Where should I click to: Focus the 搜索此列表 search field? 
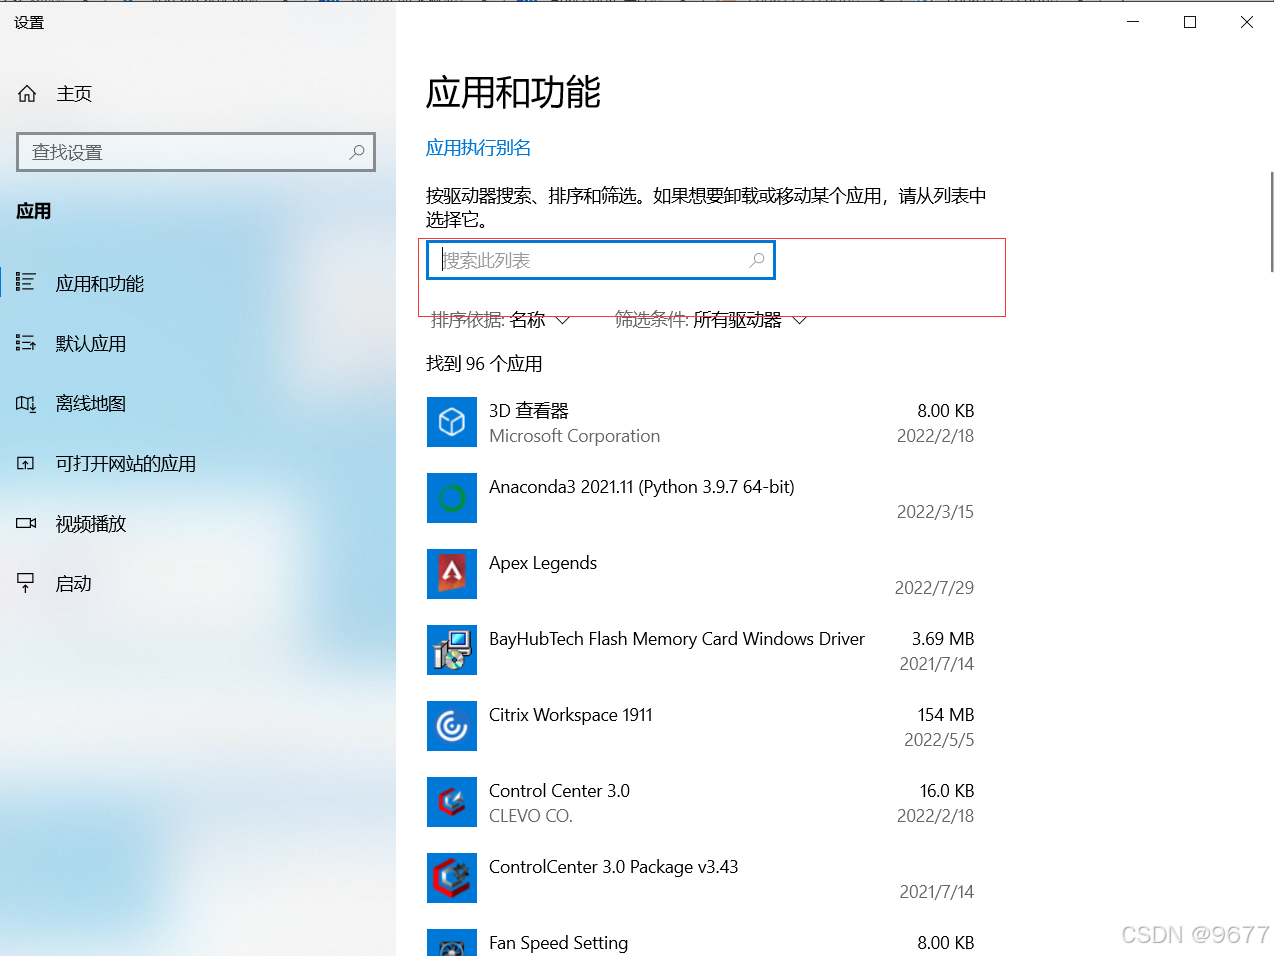[x=601, y=260]
